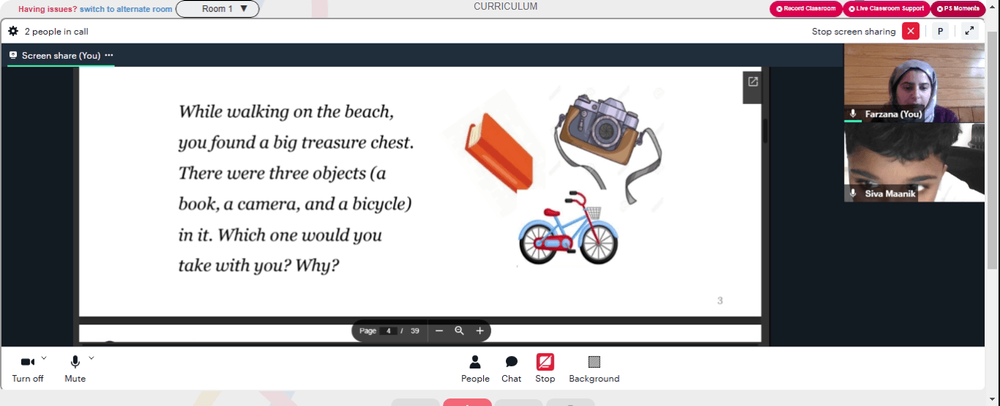The image size is (1000, 406).
Task: Click the camera illustration on slide
Action: (607, 147)
